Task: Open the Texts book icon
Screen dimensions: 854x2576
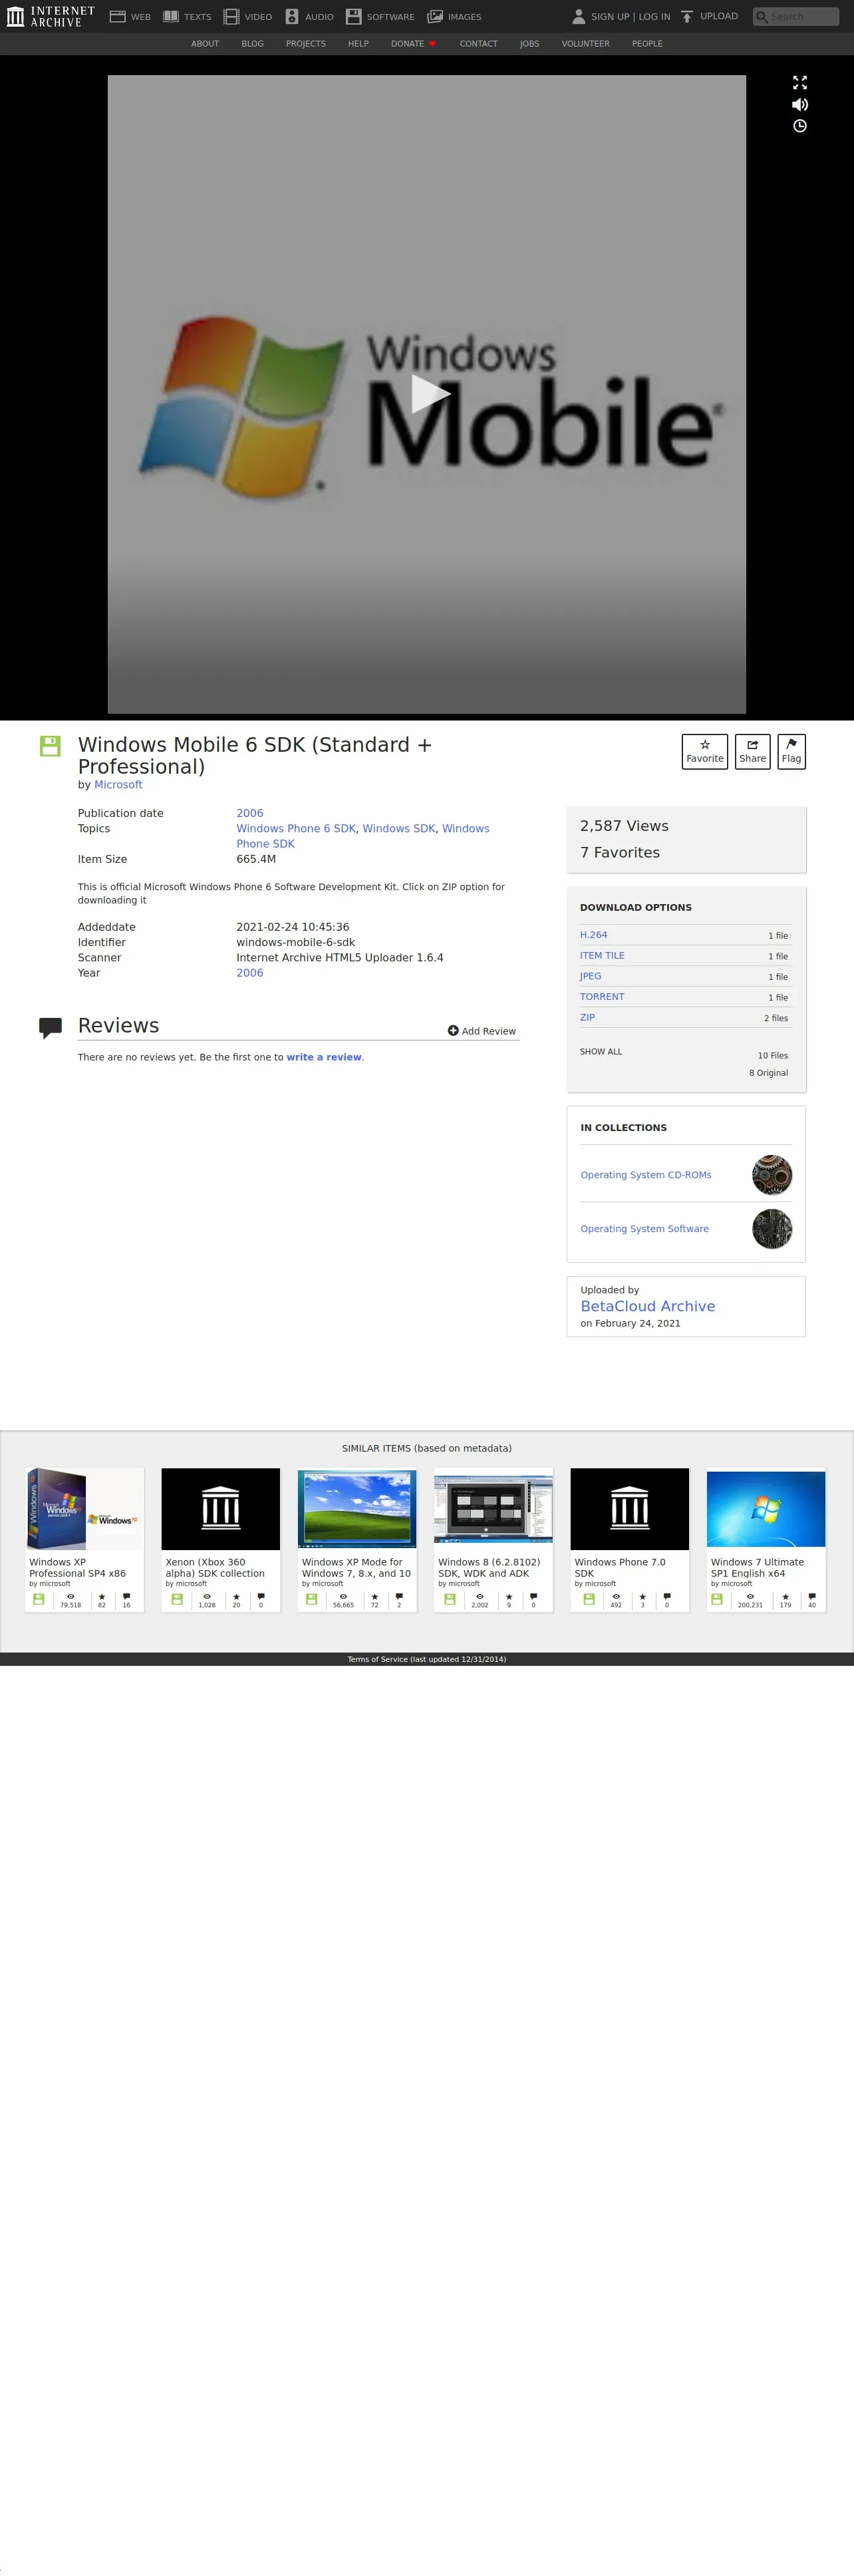Action: click(171, 16)
